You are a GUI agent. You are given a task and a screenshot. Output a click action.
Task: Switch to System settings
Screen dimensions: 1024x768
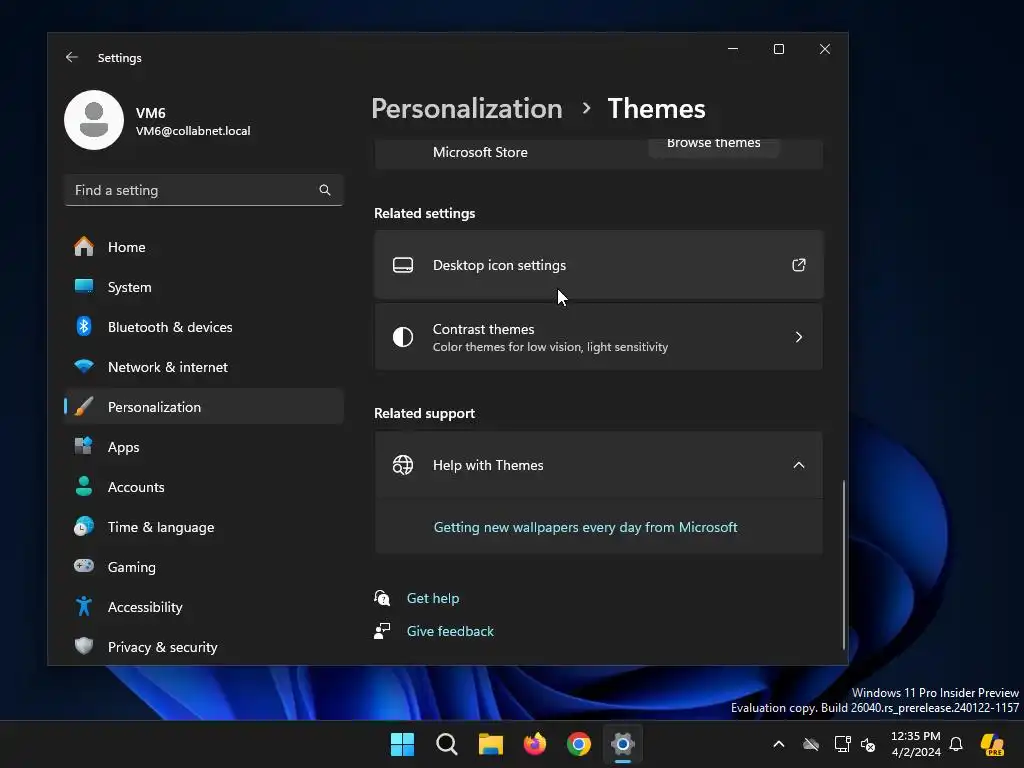point(204,287)
